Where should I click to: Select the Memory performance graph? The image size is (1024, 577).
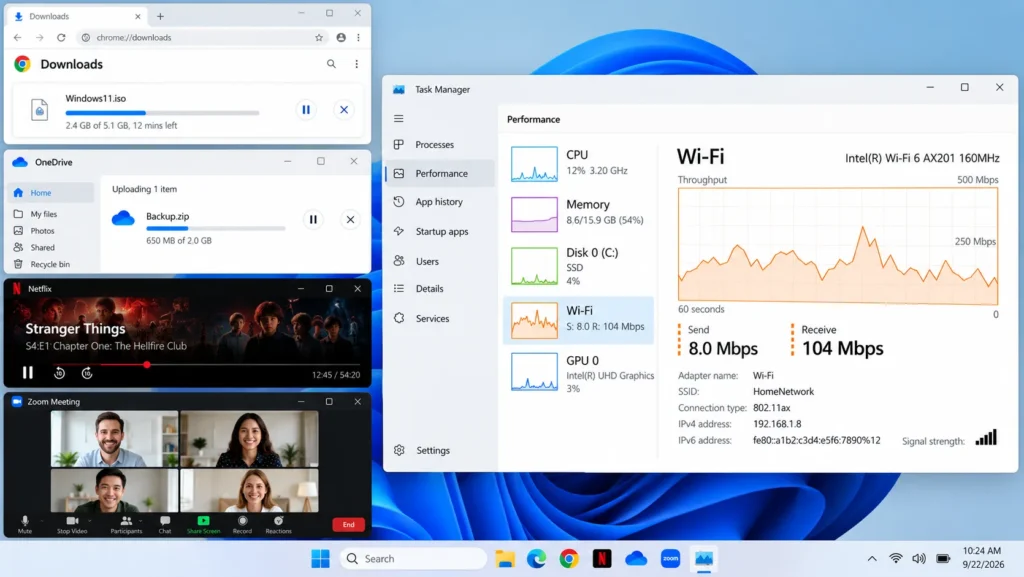click(x=534, y=214)
